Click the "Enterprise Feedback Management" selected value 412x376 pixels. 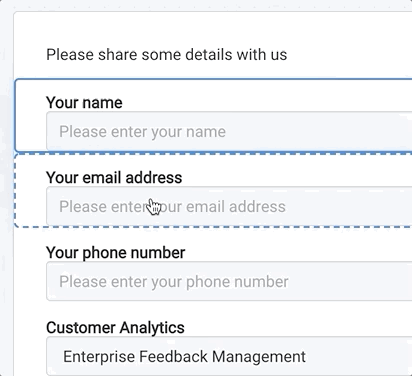click(184, 356)
